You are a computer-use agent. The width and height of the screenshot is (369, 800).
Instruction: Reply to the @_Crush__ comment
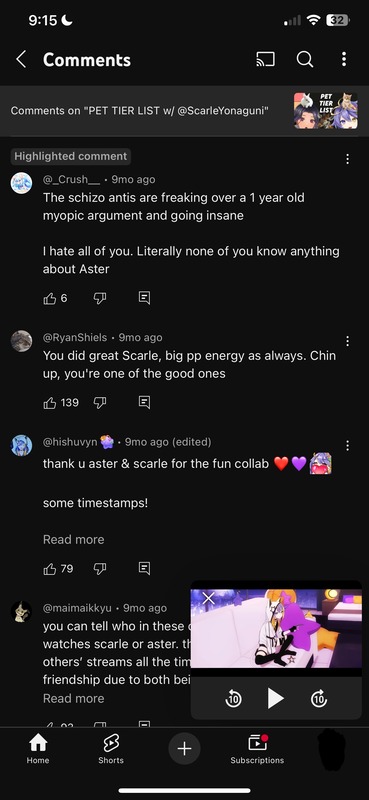144,298
